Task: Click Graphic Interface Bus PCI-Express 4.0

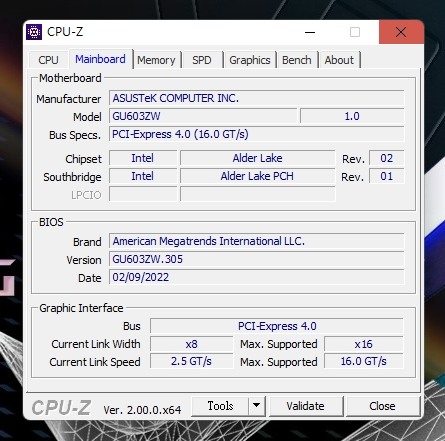Action: pyautogui.click(x=277, y=326)
